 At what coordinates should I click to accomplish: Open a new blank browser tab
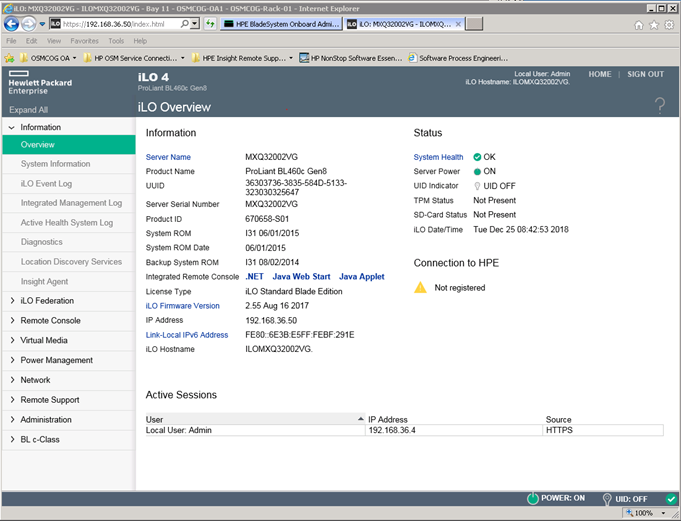tap(474, 24)
